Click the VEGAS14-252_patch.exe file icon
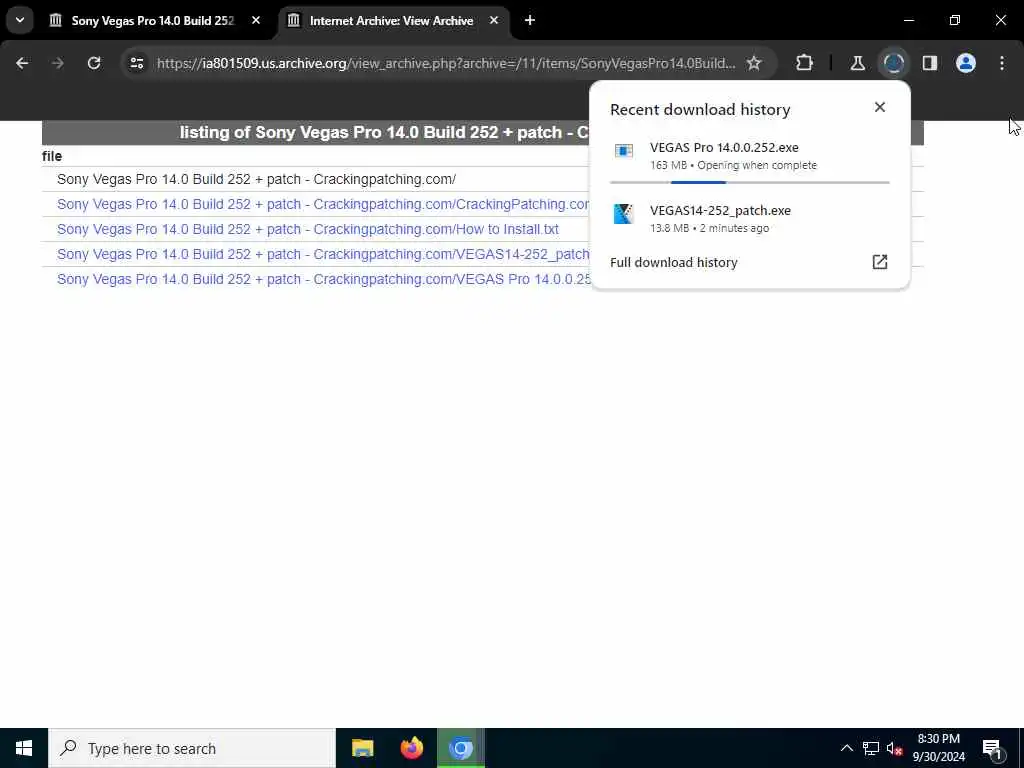 pos(624,214)
